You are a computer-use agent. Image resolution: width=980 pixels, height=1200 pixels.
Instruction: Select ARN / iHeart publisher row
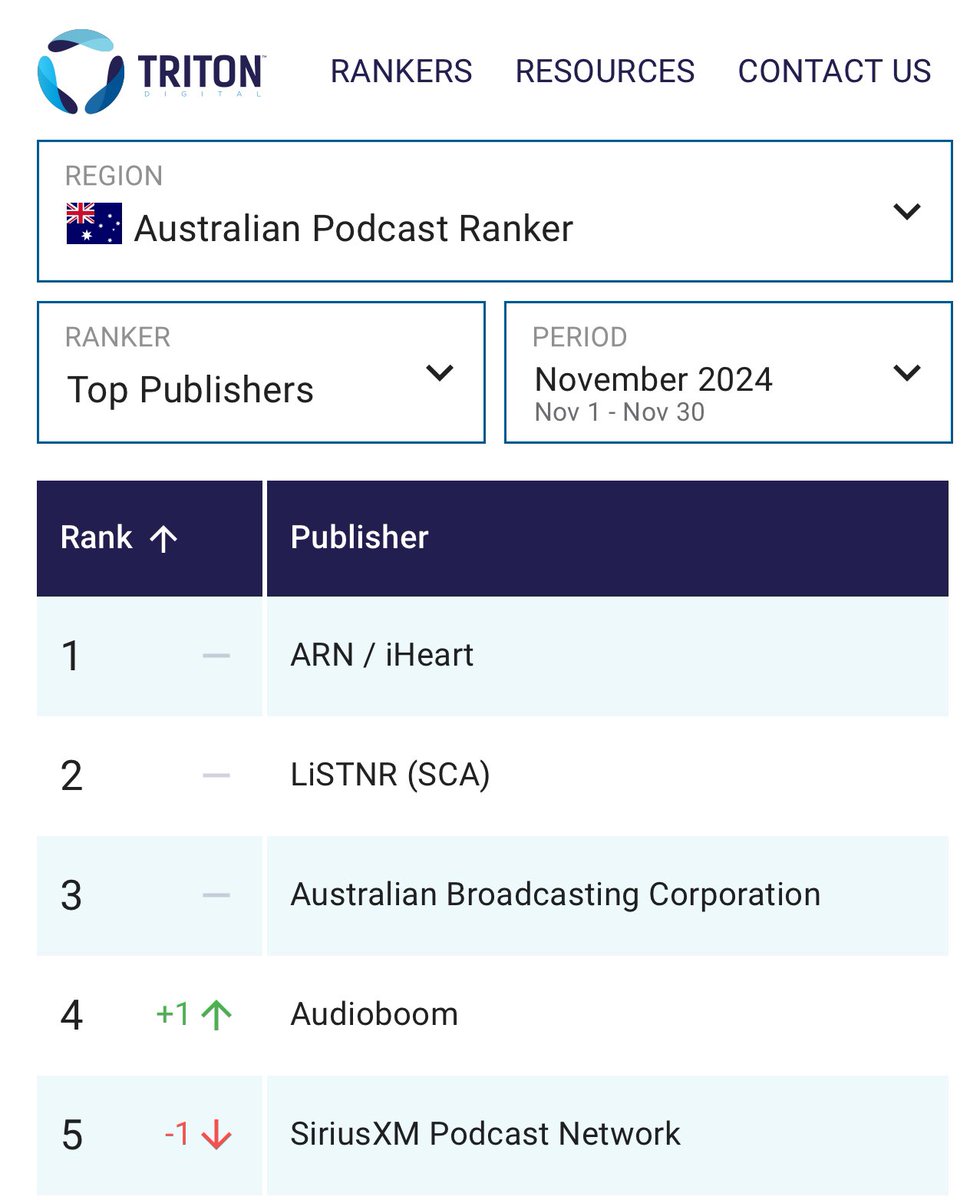pos(492,656)
